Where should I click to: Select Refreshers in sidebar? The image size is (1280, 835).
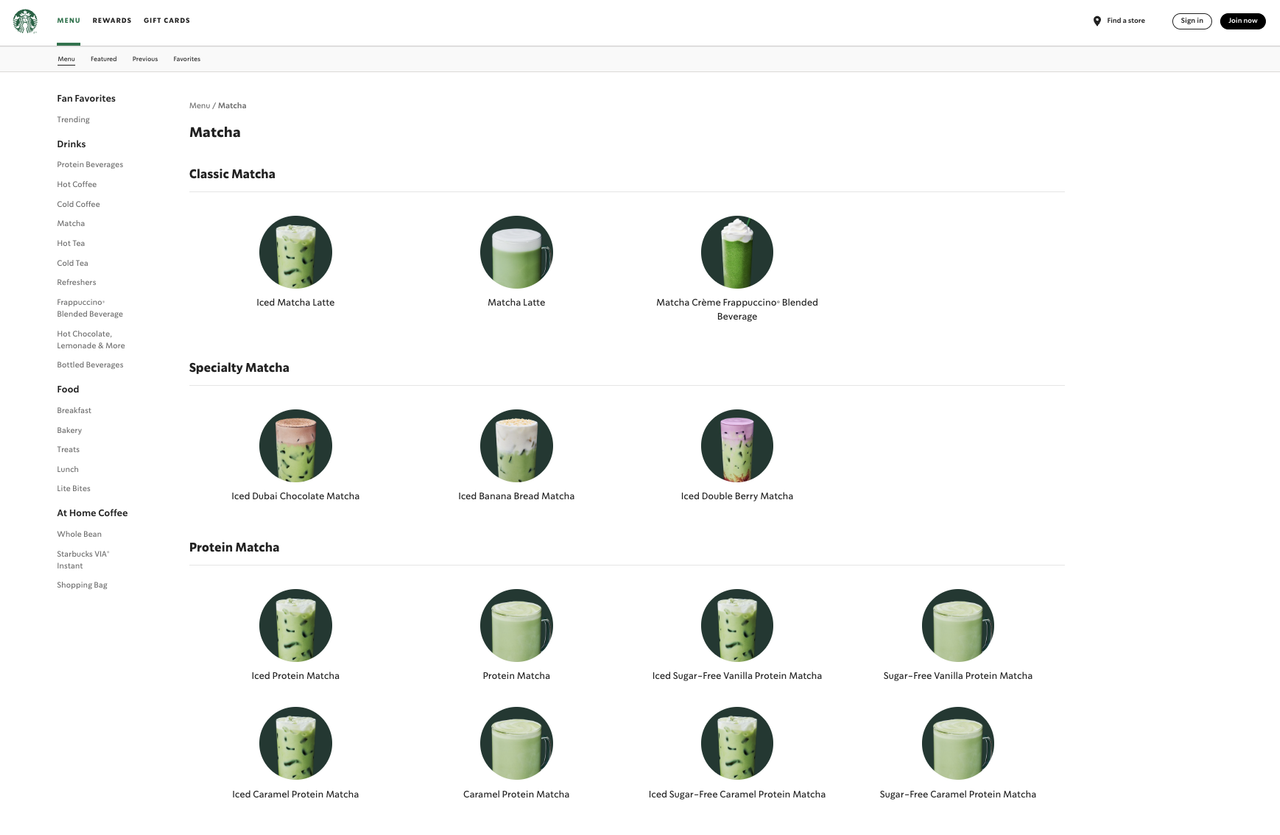click(76, 283)
